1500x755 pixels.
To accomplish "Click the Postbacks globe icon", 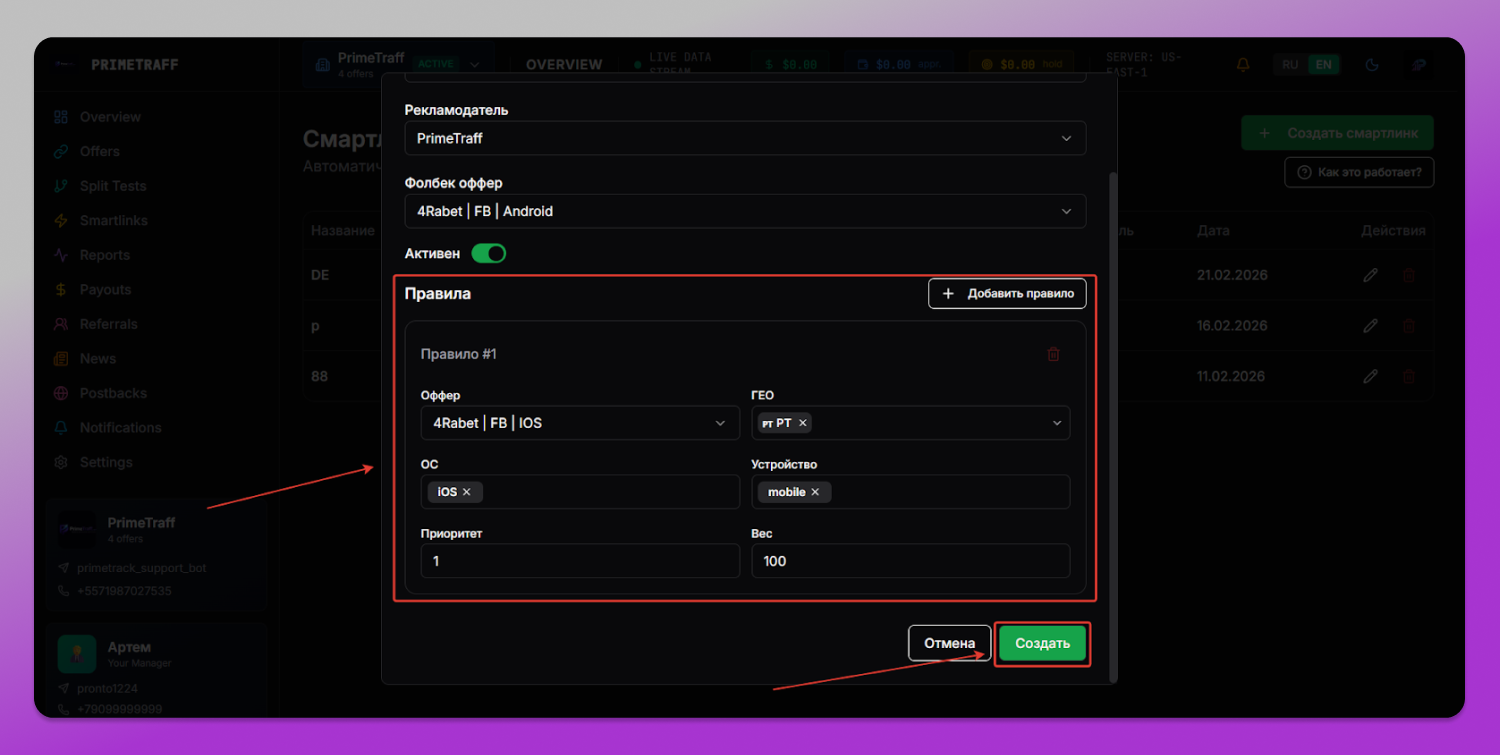I will click(x=61, y=393).
